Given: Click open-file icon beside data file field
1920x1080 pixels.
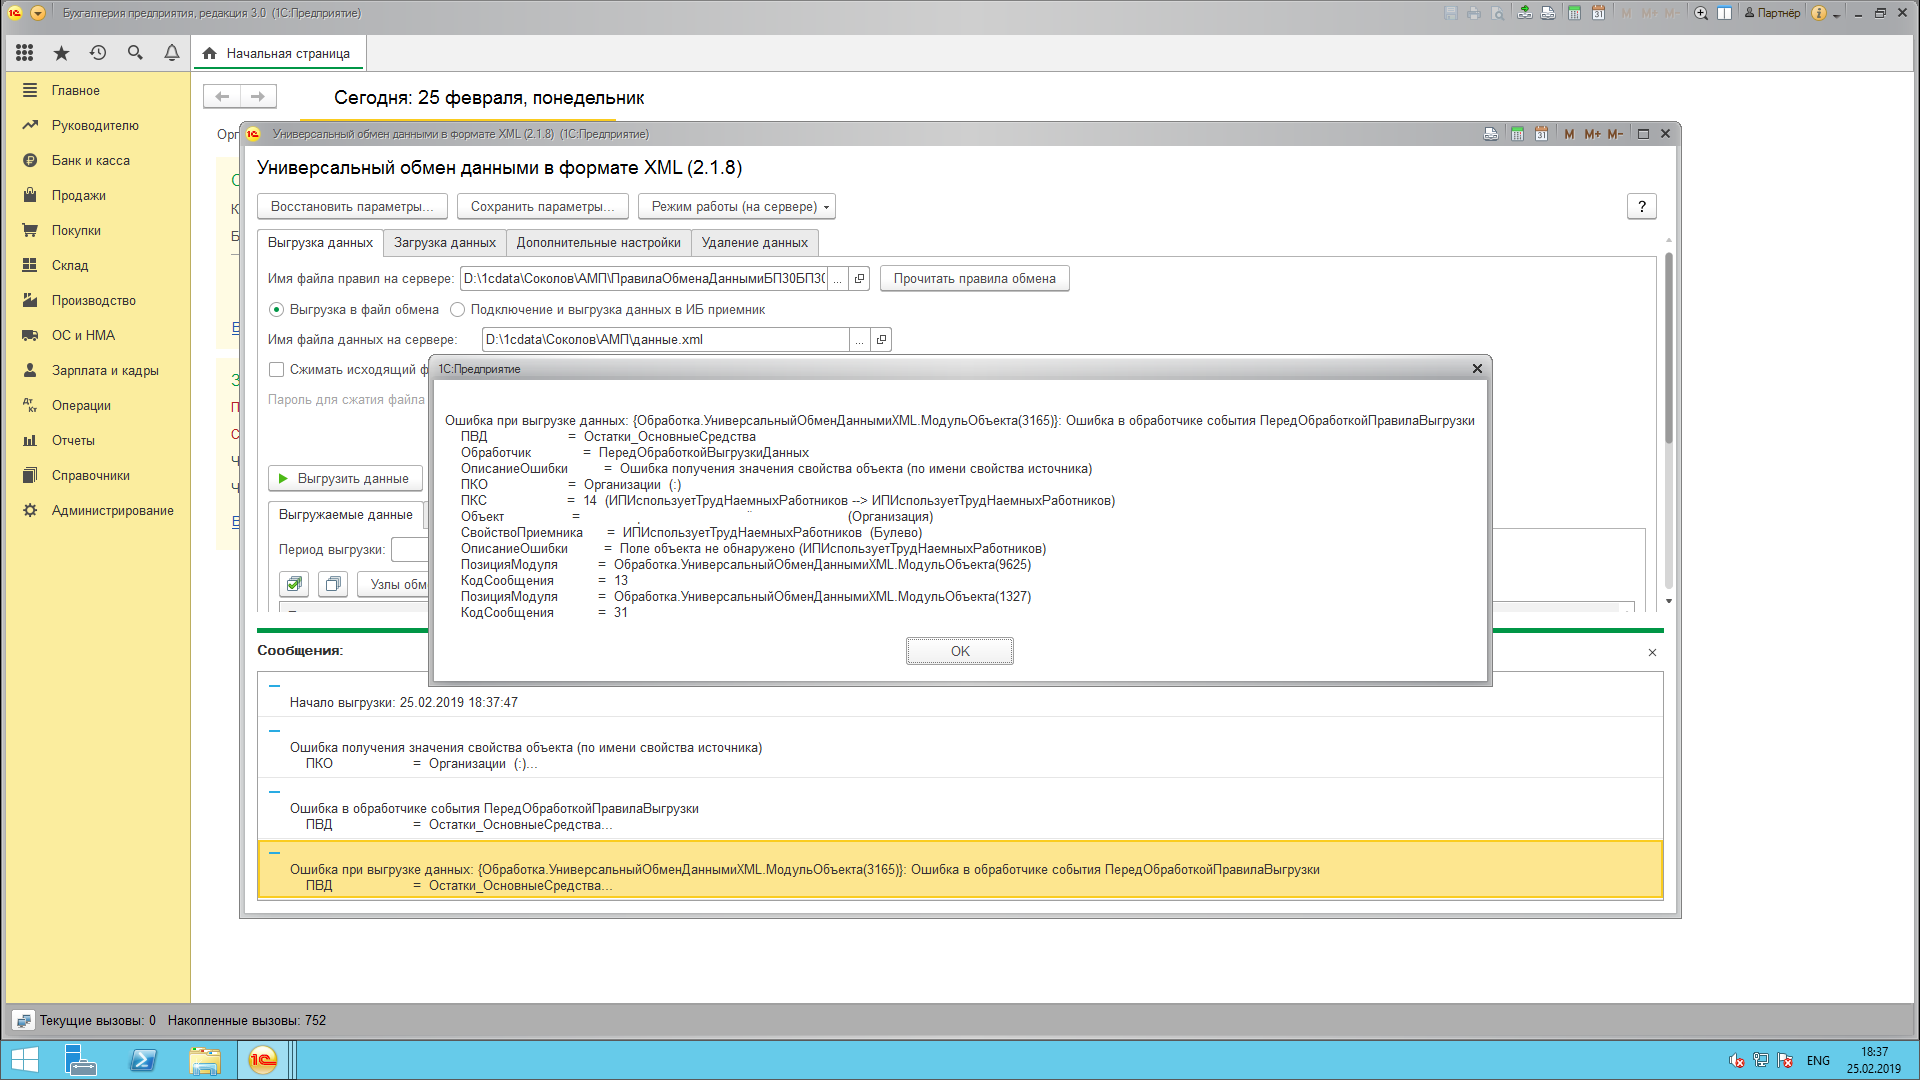Looking at the screenshot, I should [x=881, y=340].
